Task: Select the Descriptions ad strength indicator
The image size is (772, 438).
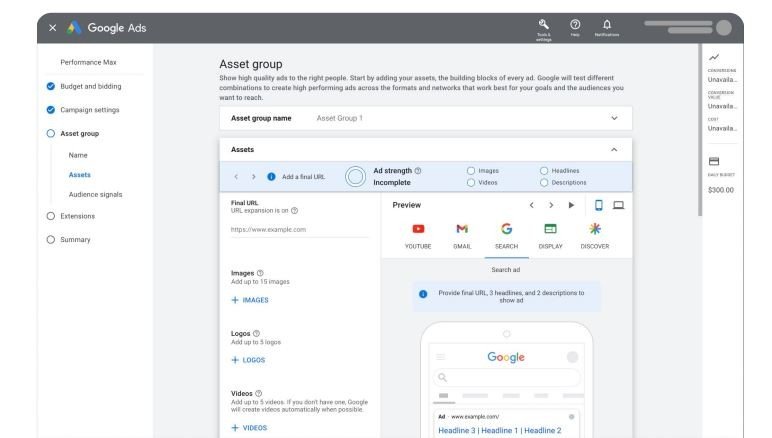Action: point(544,183)
